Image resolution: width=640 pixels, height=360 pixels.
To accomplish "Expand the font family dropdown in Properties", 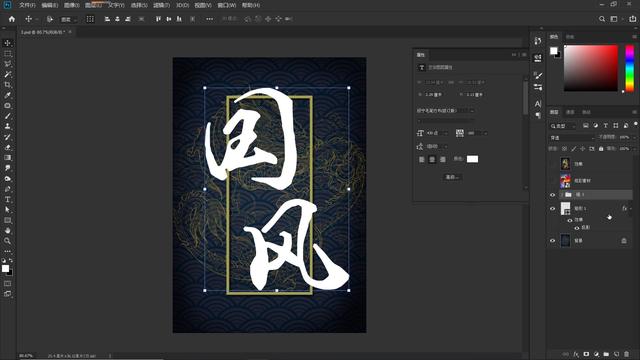I will click(445, 111).
